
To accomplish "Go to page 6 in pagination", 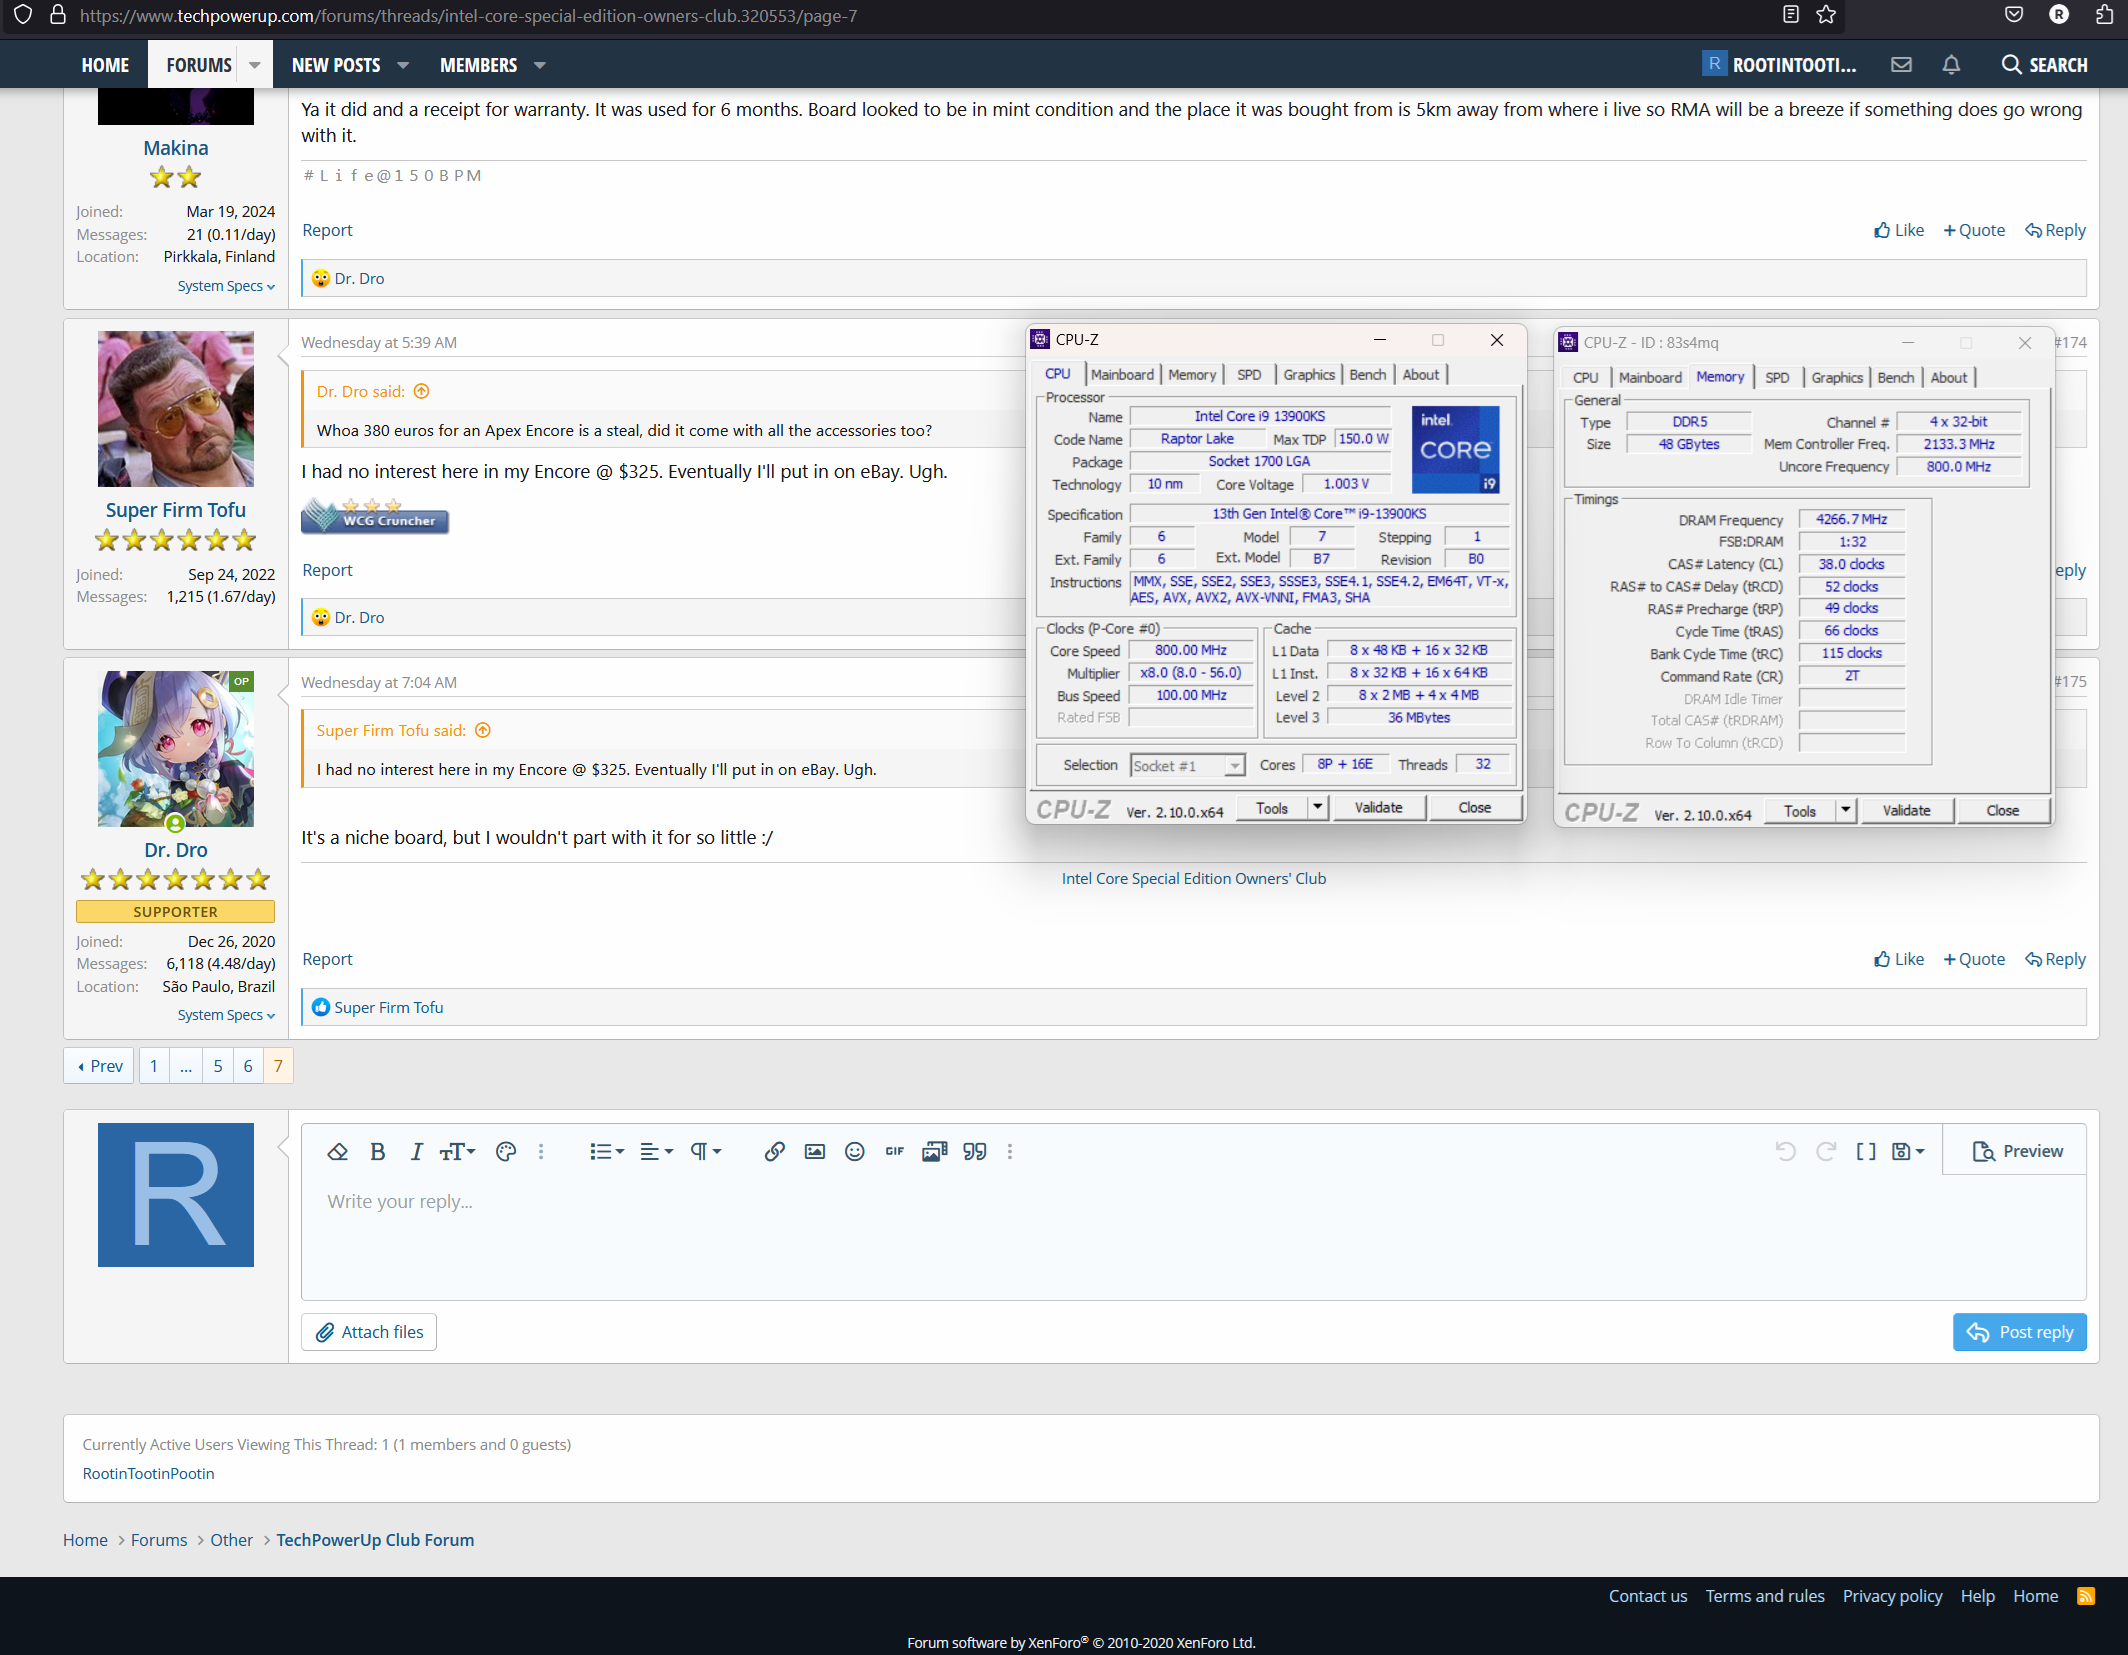I will pos(248,1066).
